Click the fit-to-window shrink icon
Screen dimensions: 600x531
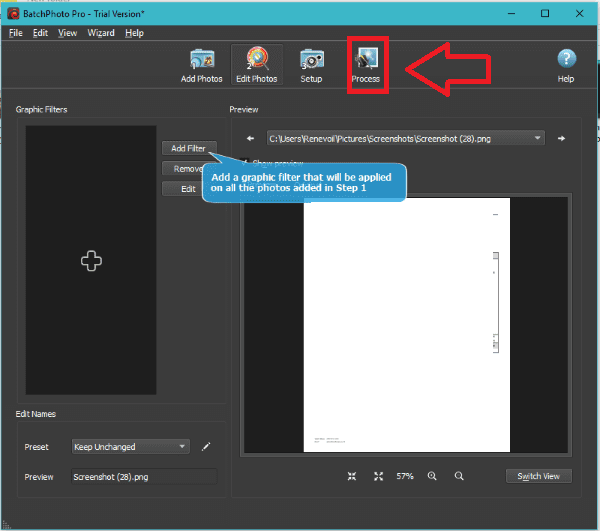[352, 476]
